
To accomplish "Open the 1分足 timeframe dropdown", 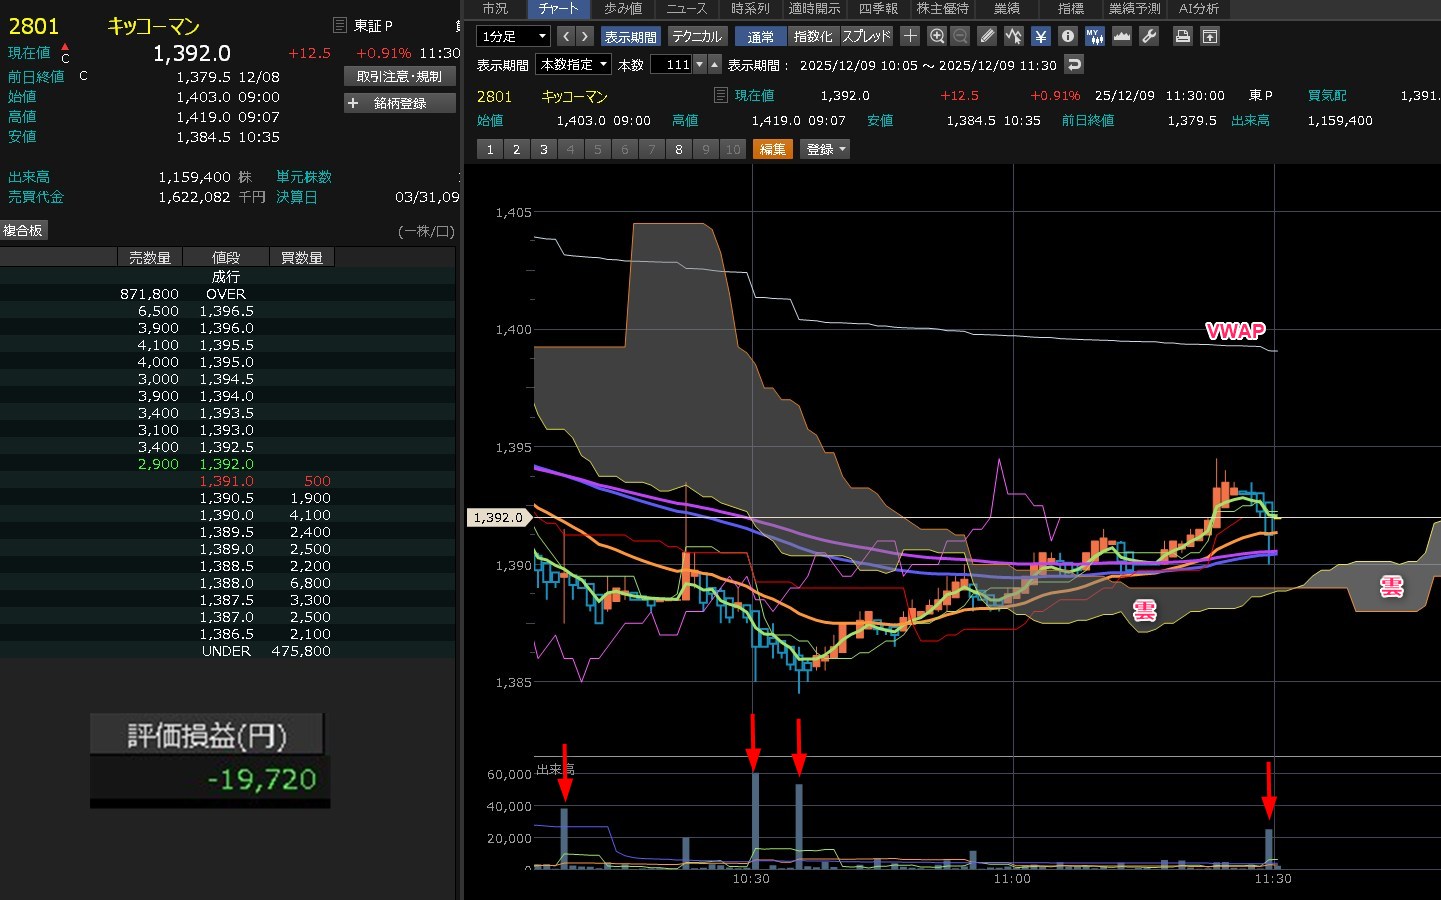I will coord(514,36).
